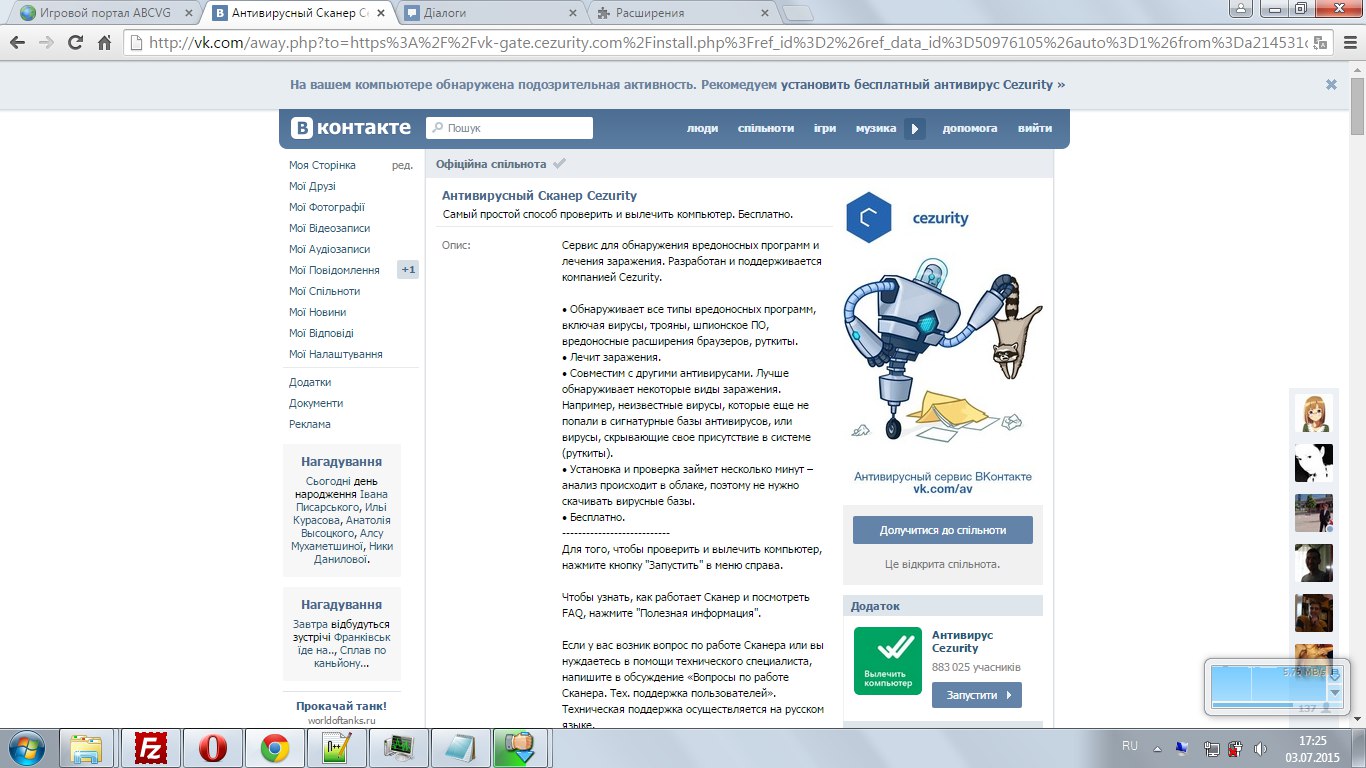Dismiss the antivirus notification bar
The image size is (1366, 768).
[1331, 85]
